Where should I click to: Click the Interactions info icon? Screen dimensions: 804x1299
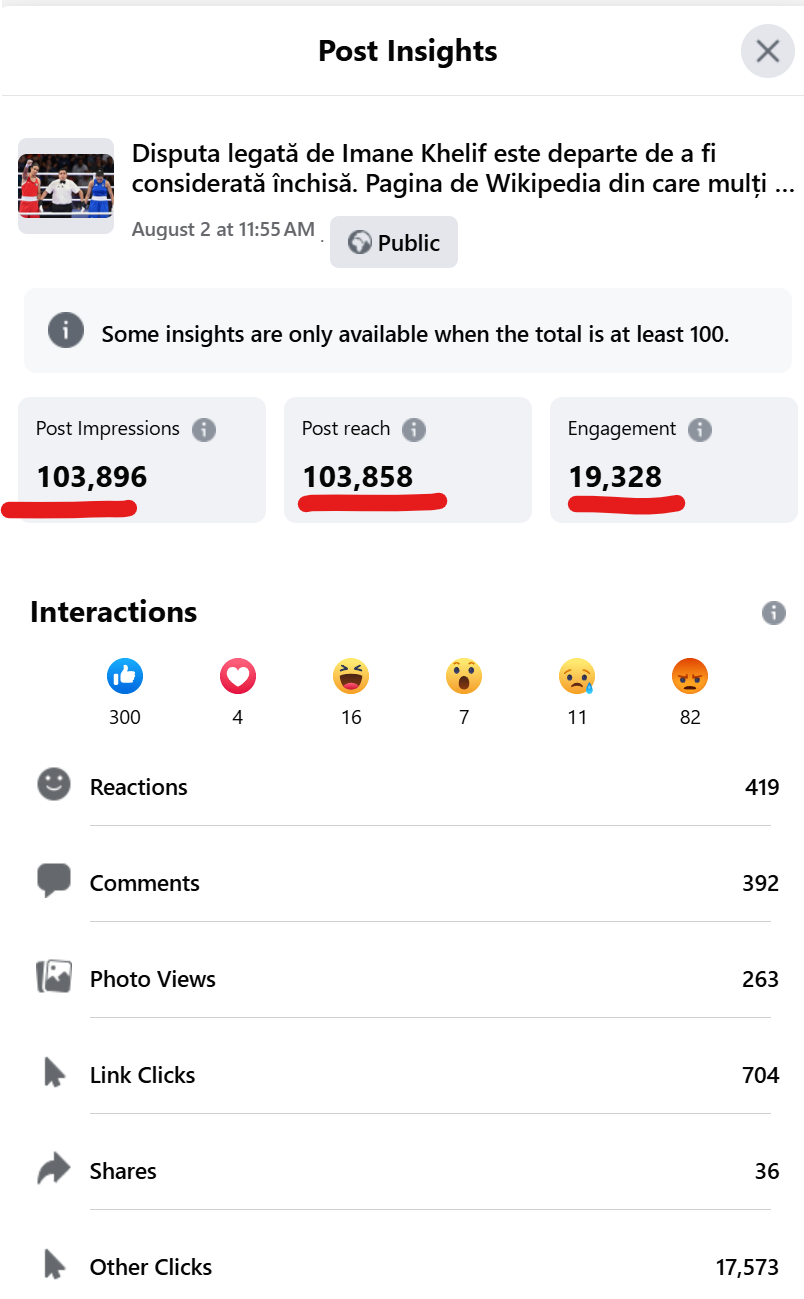[773, 613]
